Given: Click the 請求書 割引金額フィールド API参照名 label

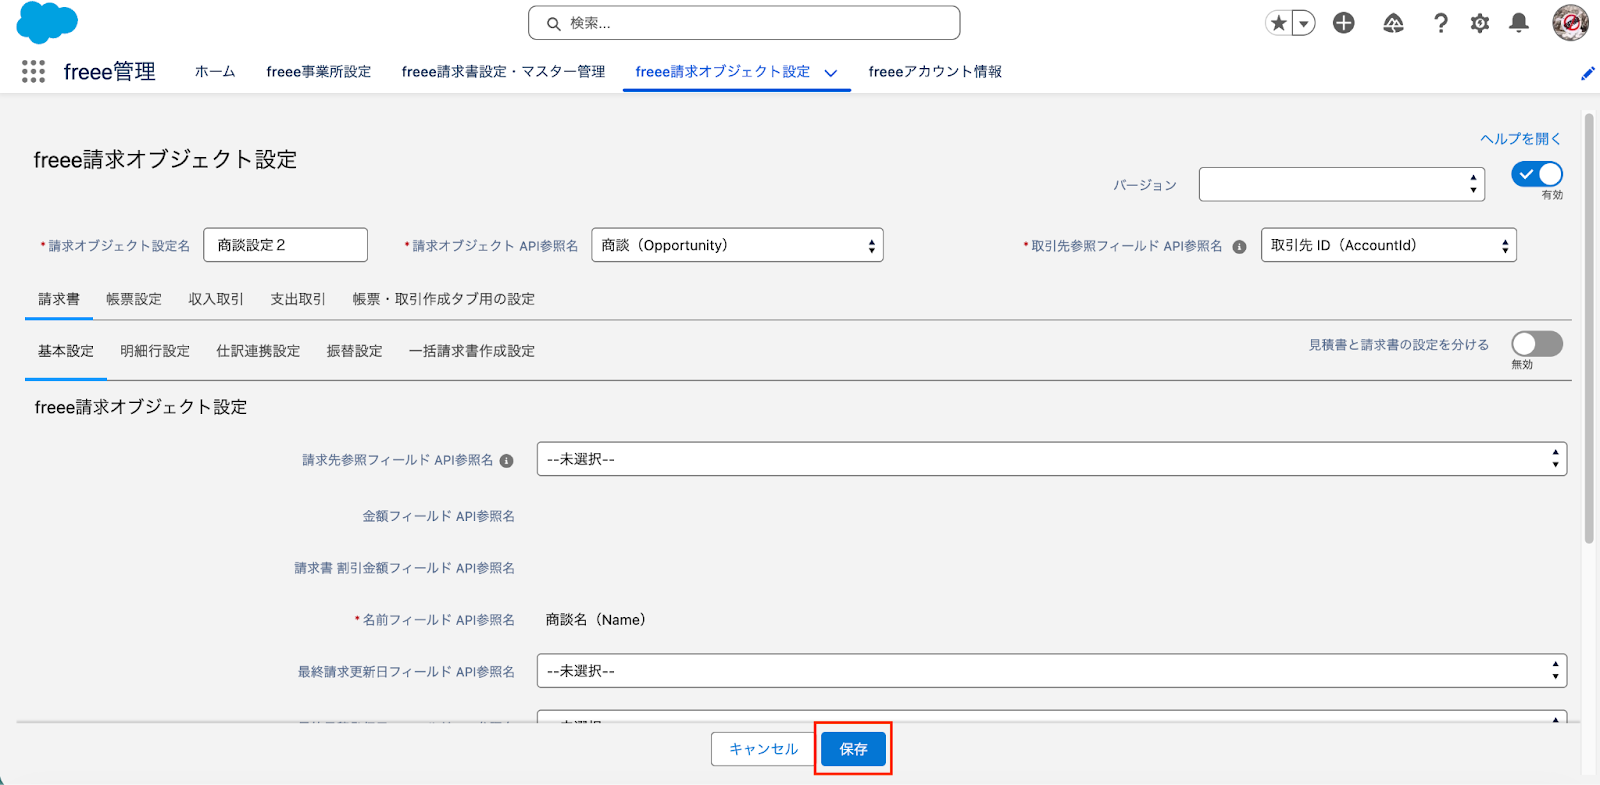Looking at the screenshot, I should [x=404, y=568].
